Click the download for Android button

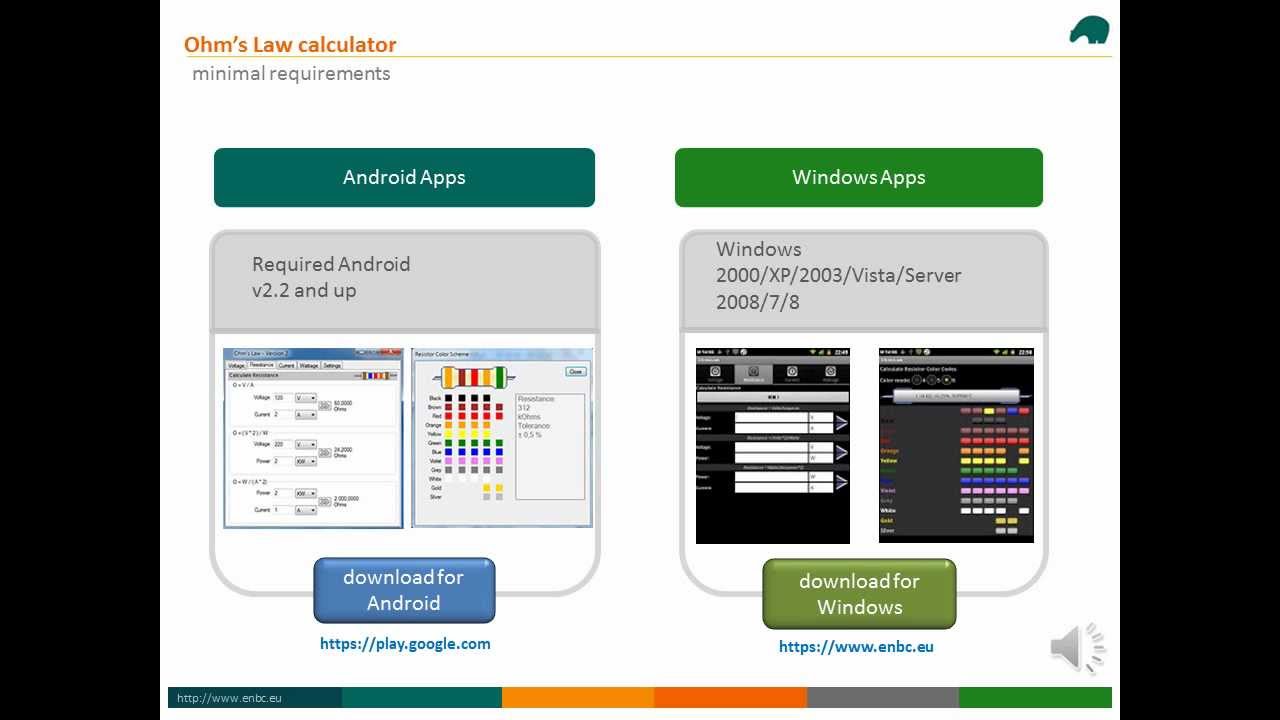tap(404, 590)
